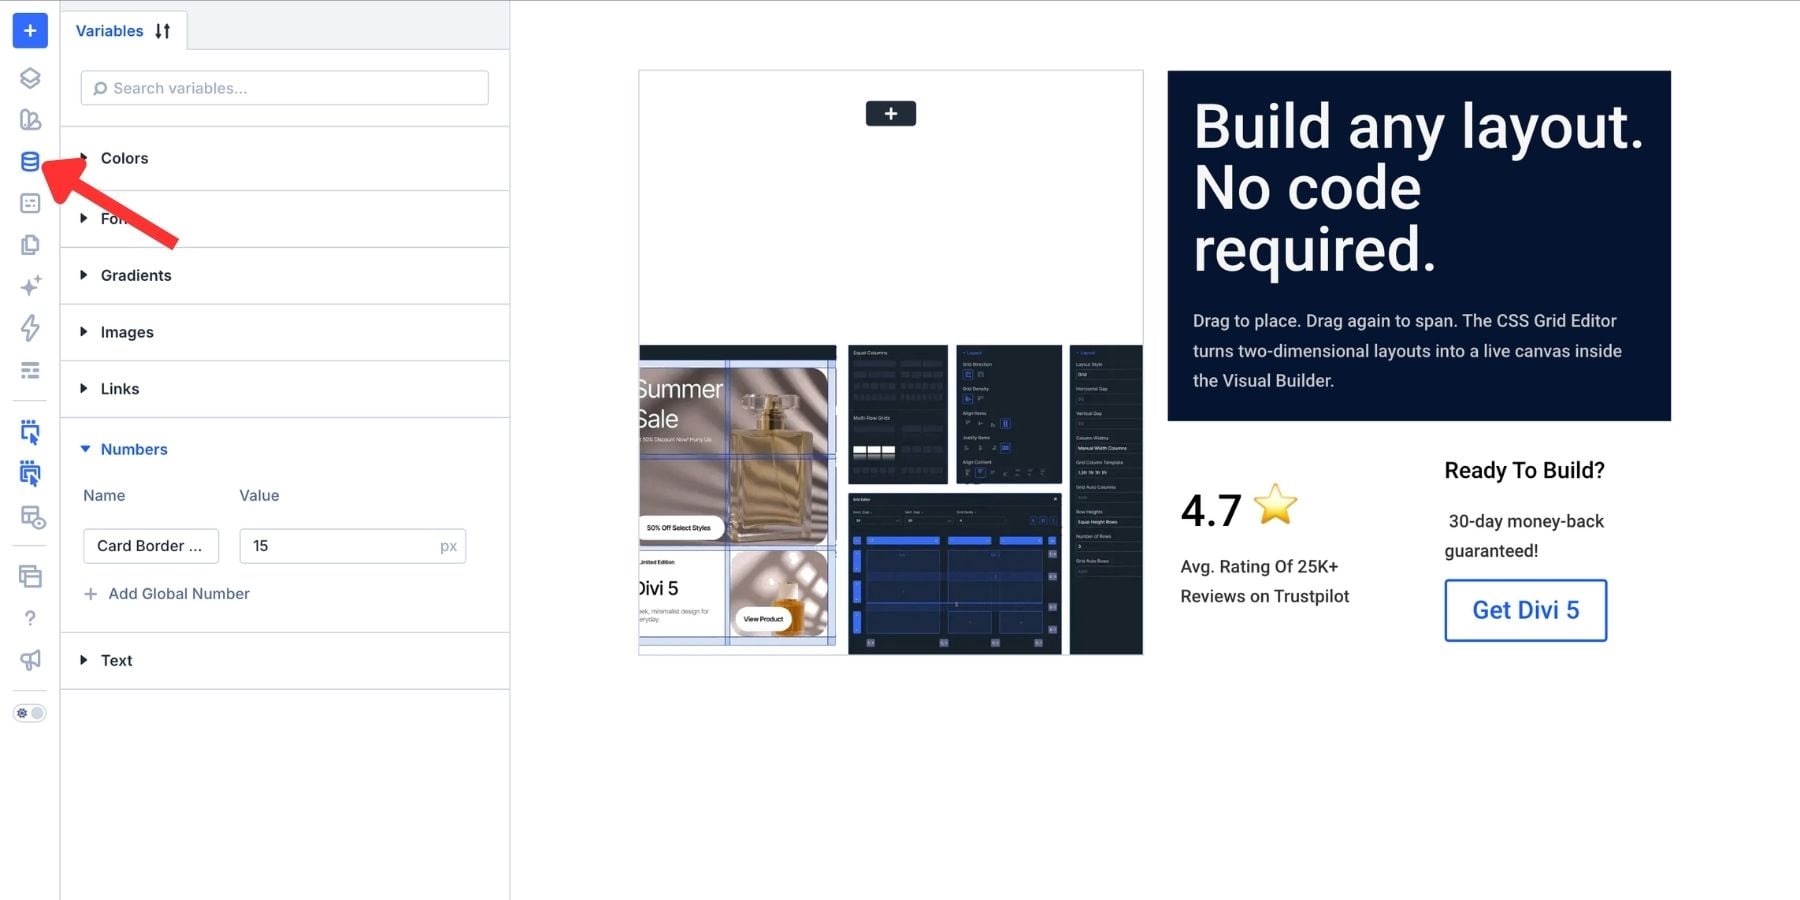Viewport: 1800px width, 900px height.
Task: Click the Search variables field
Action: (x=285, y=88)
